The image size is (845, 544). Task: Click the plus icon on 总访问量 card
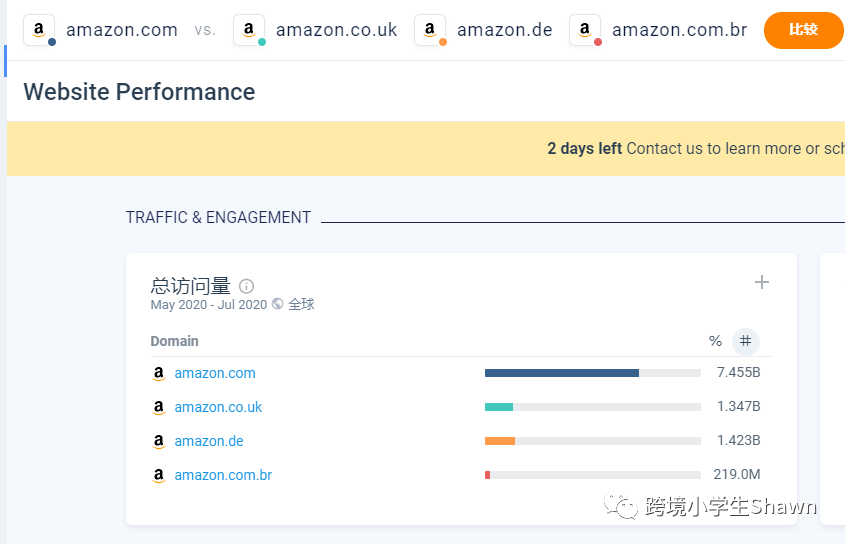(762, 282)
